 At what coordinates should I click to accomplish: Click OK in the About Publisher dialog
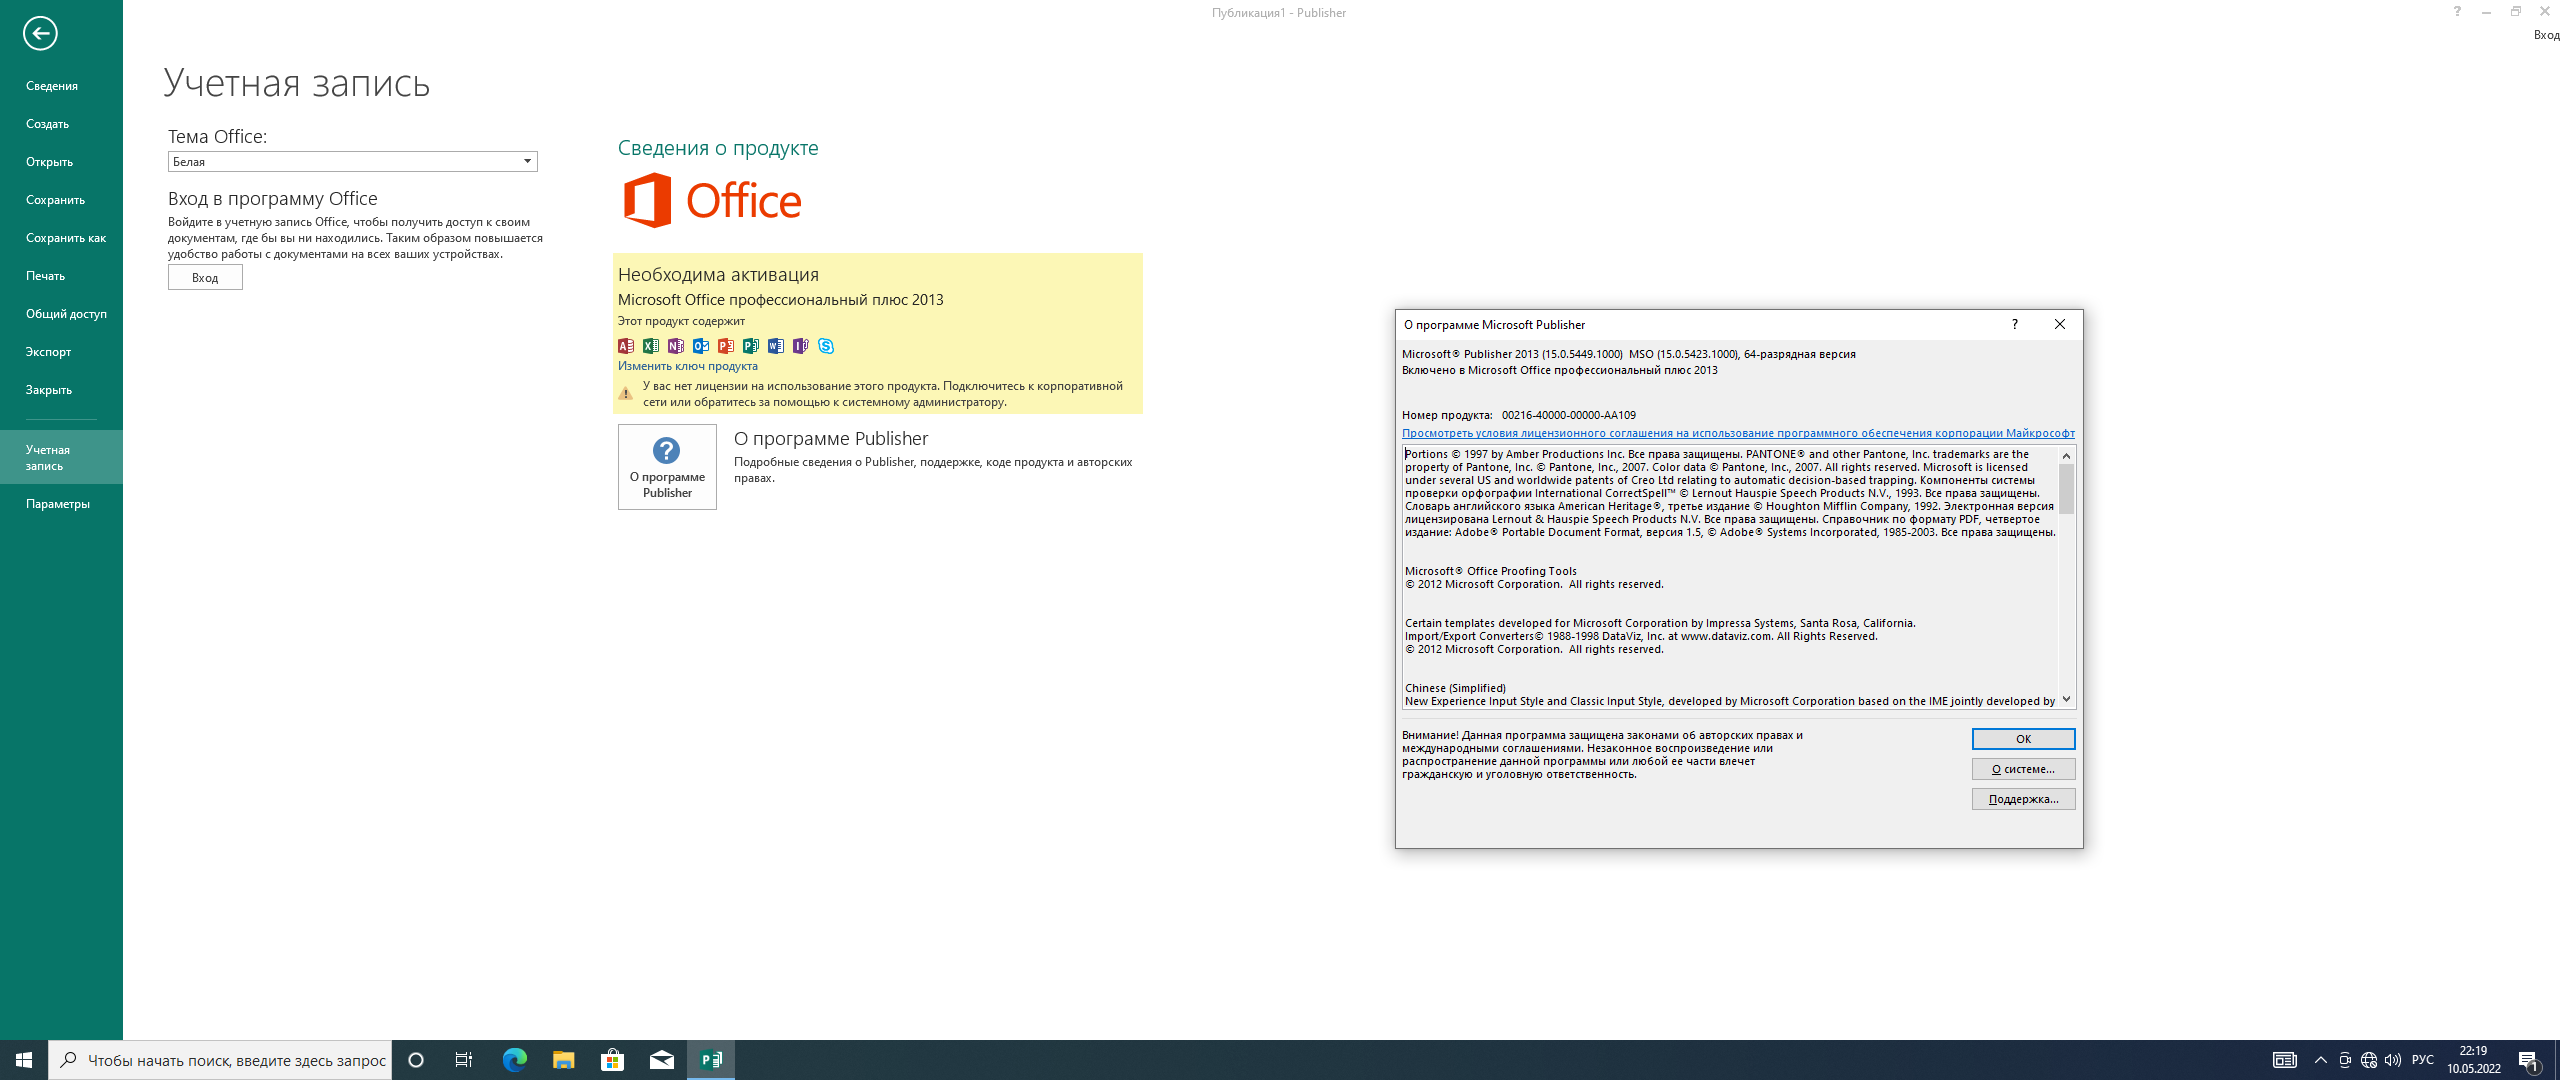[x=2023, y=739]
